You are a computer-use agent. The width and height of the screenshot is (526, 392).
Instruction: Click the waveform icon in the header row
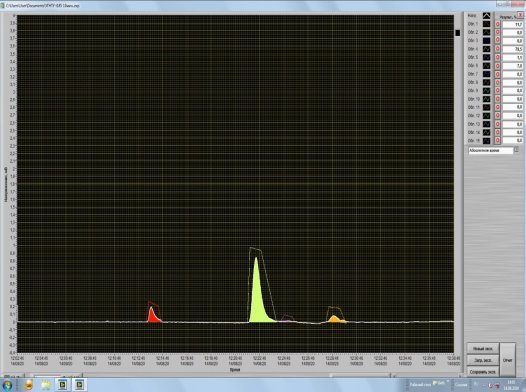(486, 16)
